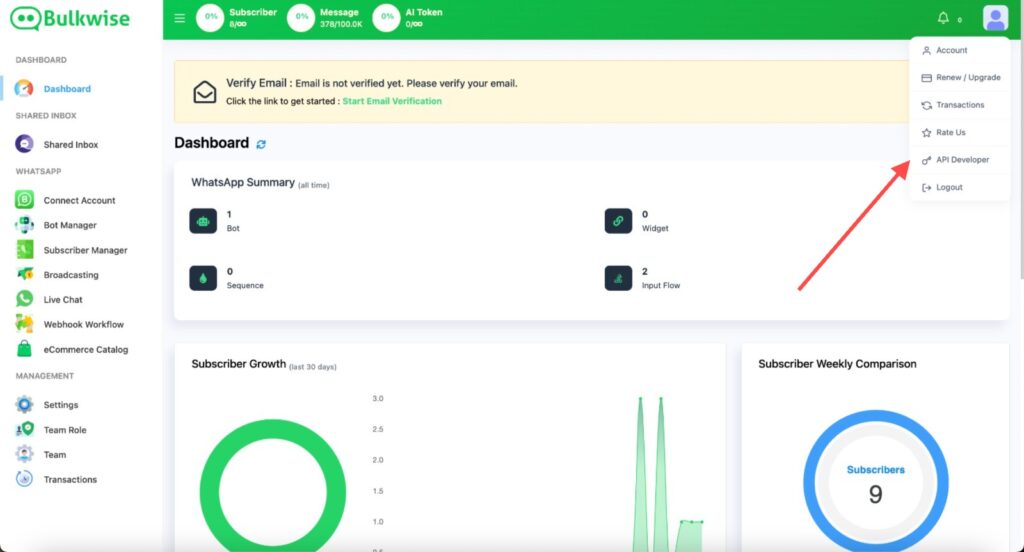
Task: Open Dashboard in the sidebar
Action: [x=67, y=89]
